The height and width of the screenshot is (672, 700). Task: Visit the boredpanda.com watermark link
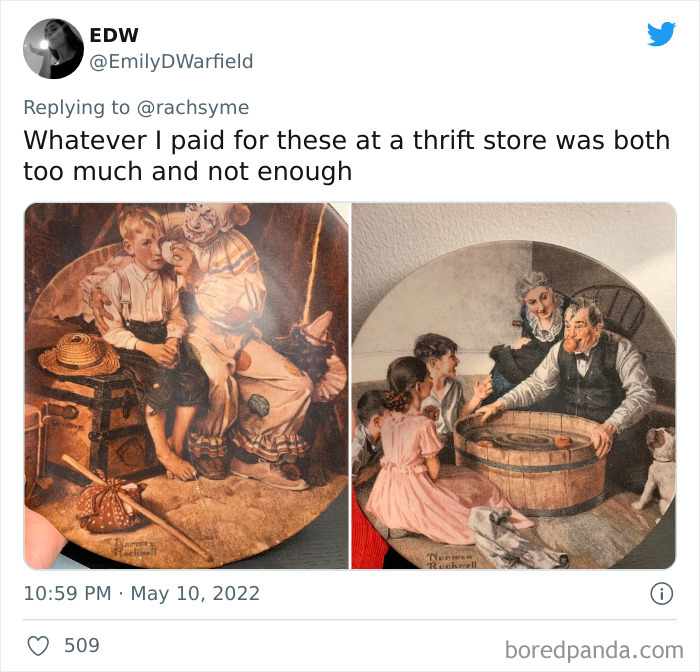pyautogui.click(x=594, y=650)
